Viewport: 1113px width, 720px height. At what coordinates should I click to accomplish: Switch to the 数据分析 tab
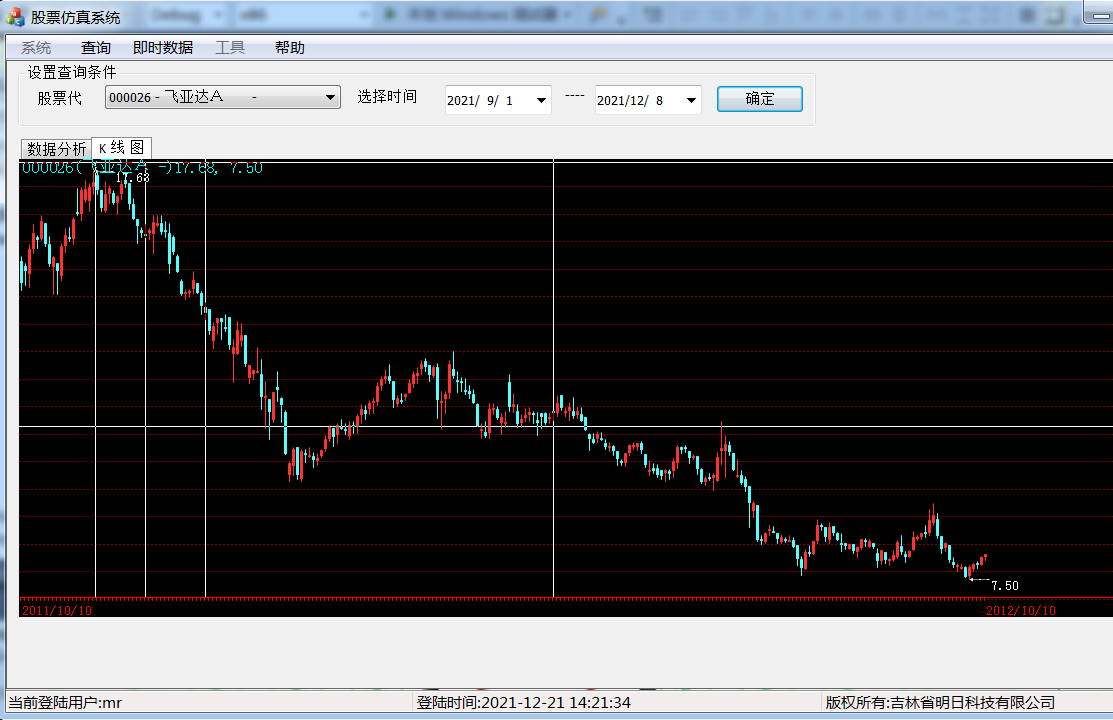click(57, 149)
